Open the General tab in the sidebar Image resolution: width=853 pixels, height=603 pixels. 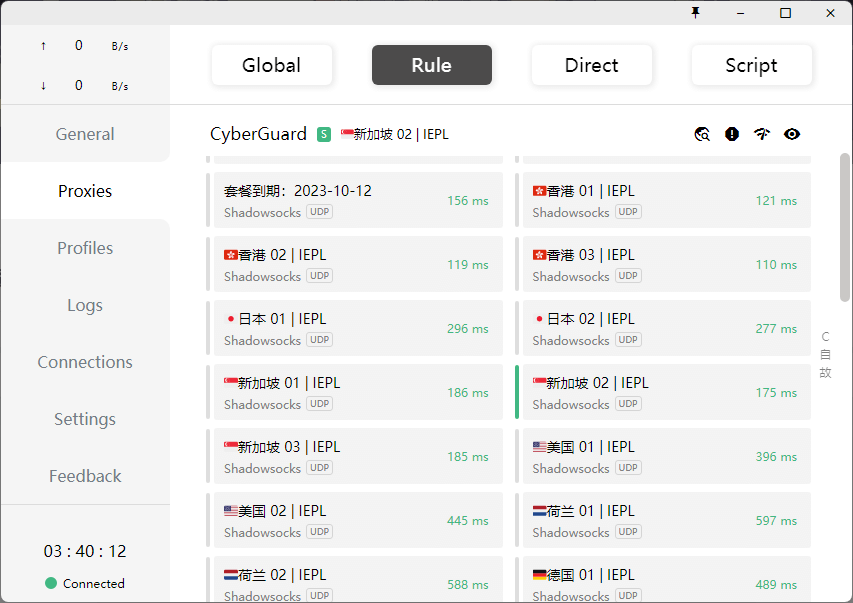tap(85, 134)
